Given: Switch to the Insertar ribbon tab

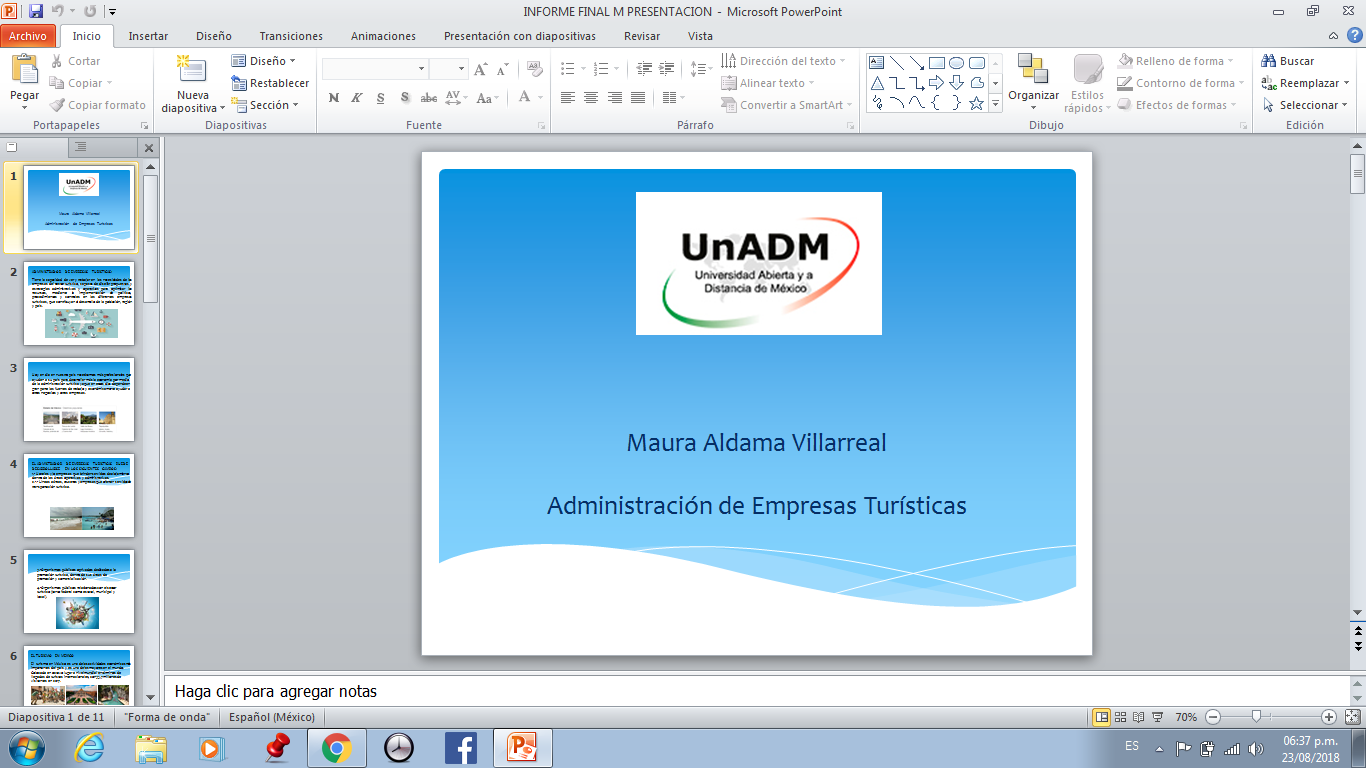Looking at the screenshot, I should [147, 35].
